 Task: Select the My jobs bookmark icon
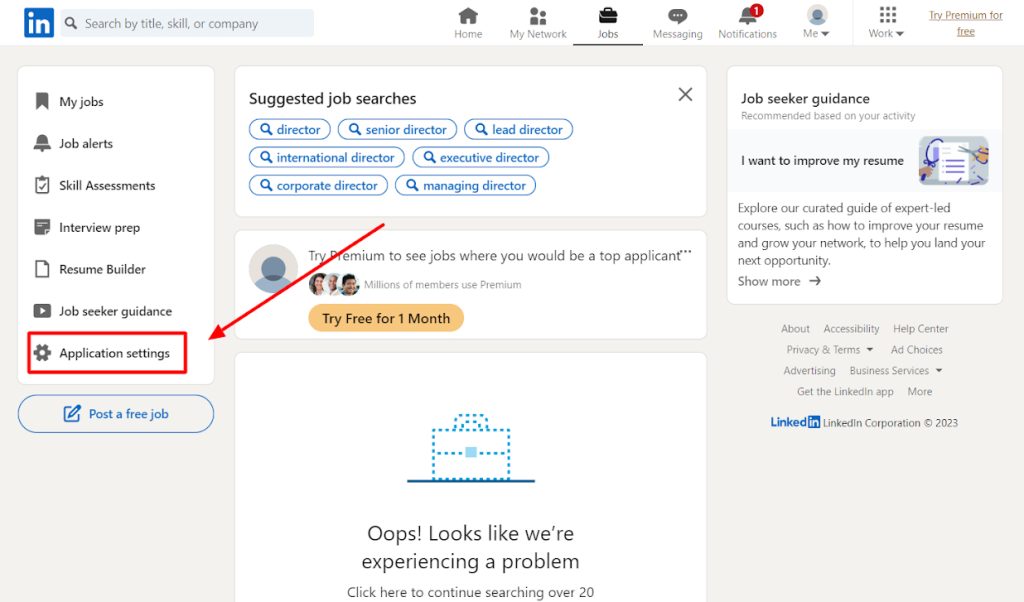[42, 101]
